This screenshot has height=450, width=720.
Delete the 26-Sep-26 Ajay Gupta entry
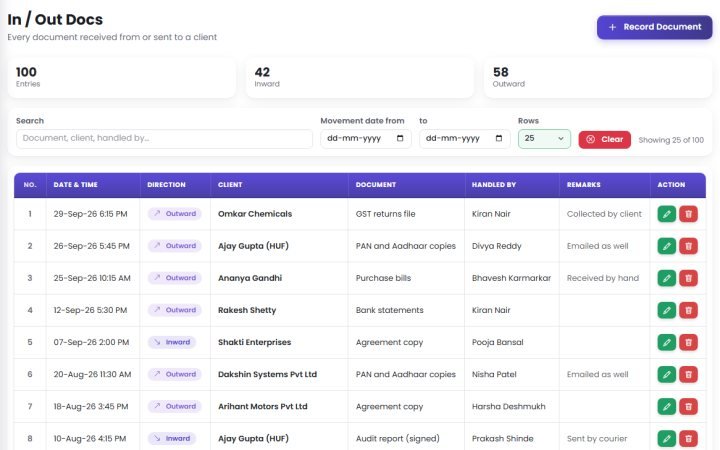[x=688, y=246]
